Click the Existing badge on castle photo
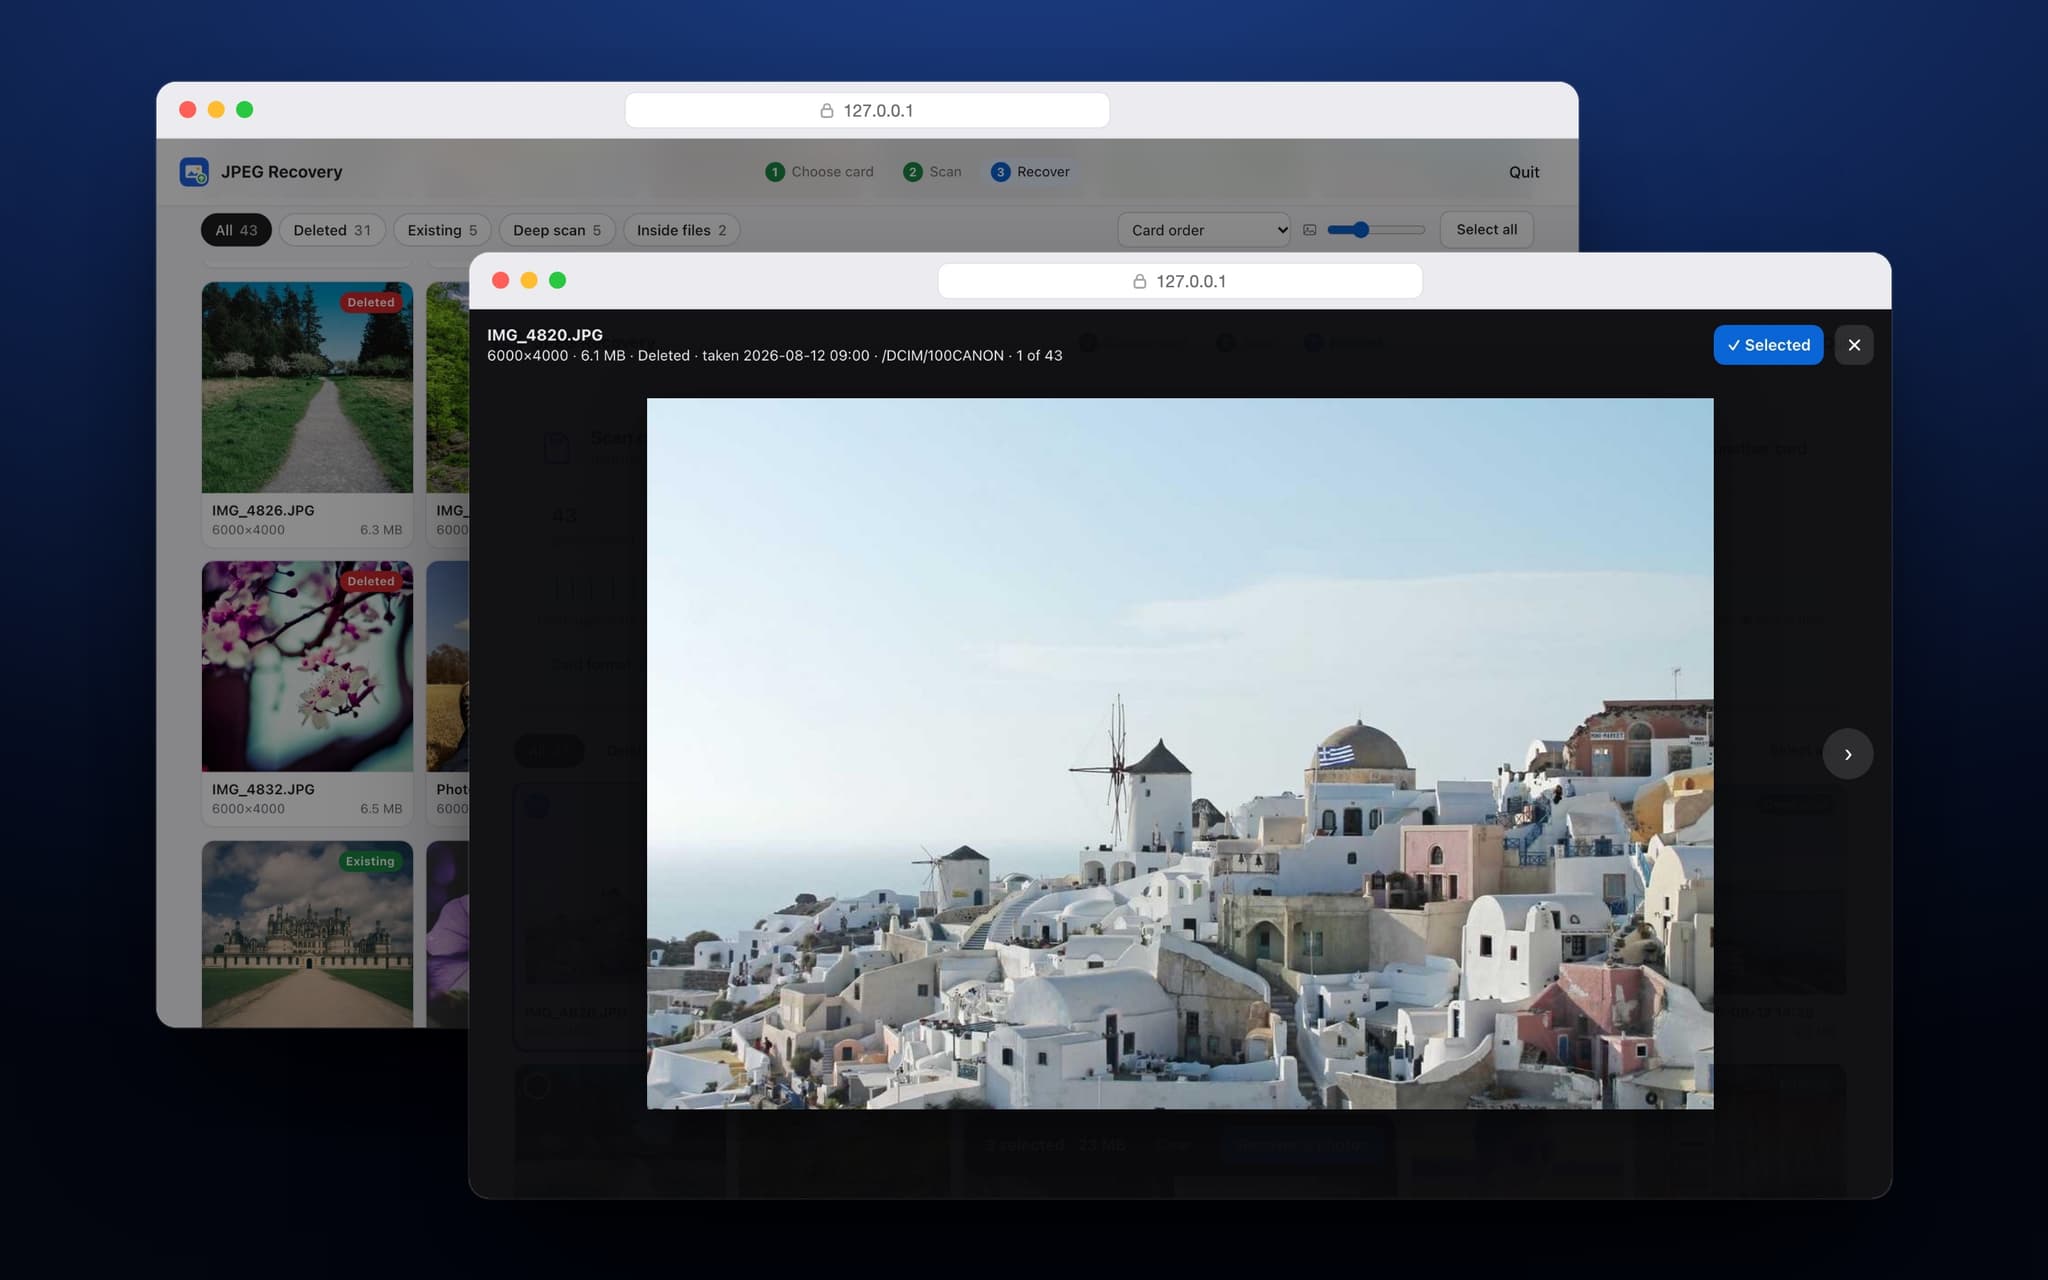Viewport: 2048px width, 1280px height. (370, 861)
